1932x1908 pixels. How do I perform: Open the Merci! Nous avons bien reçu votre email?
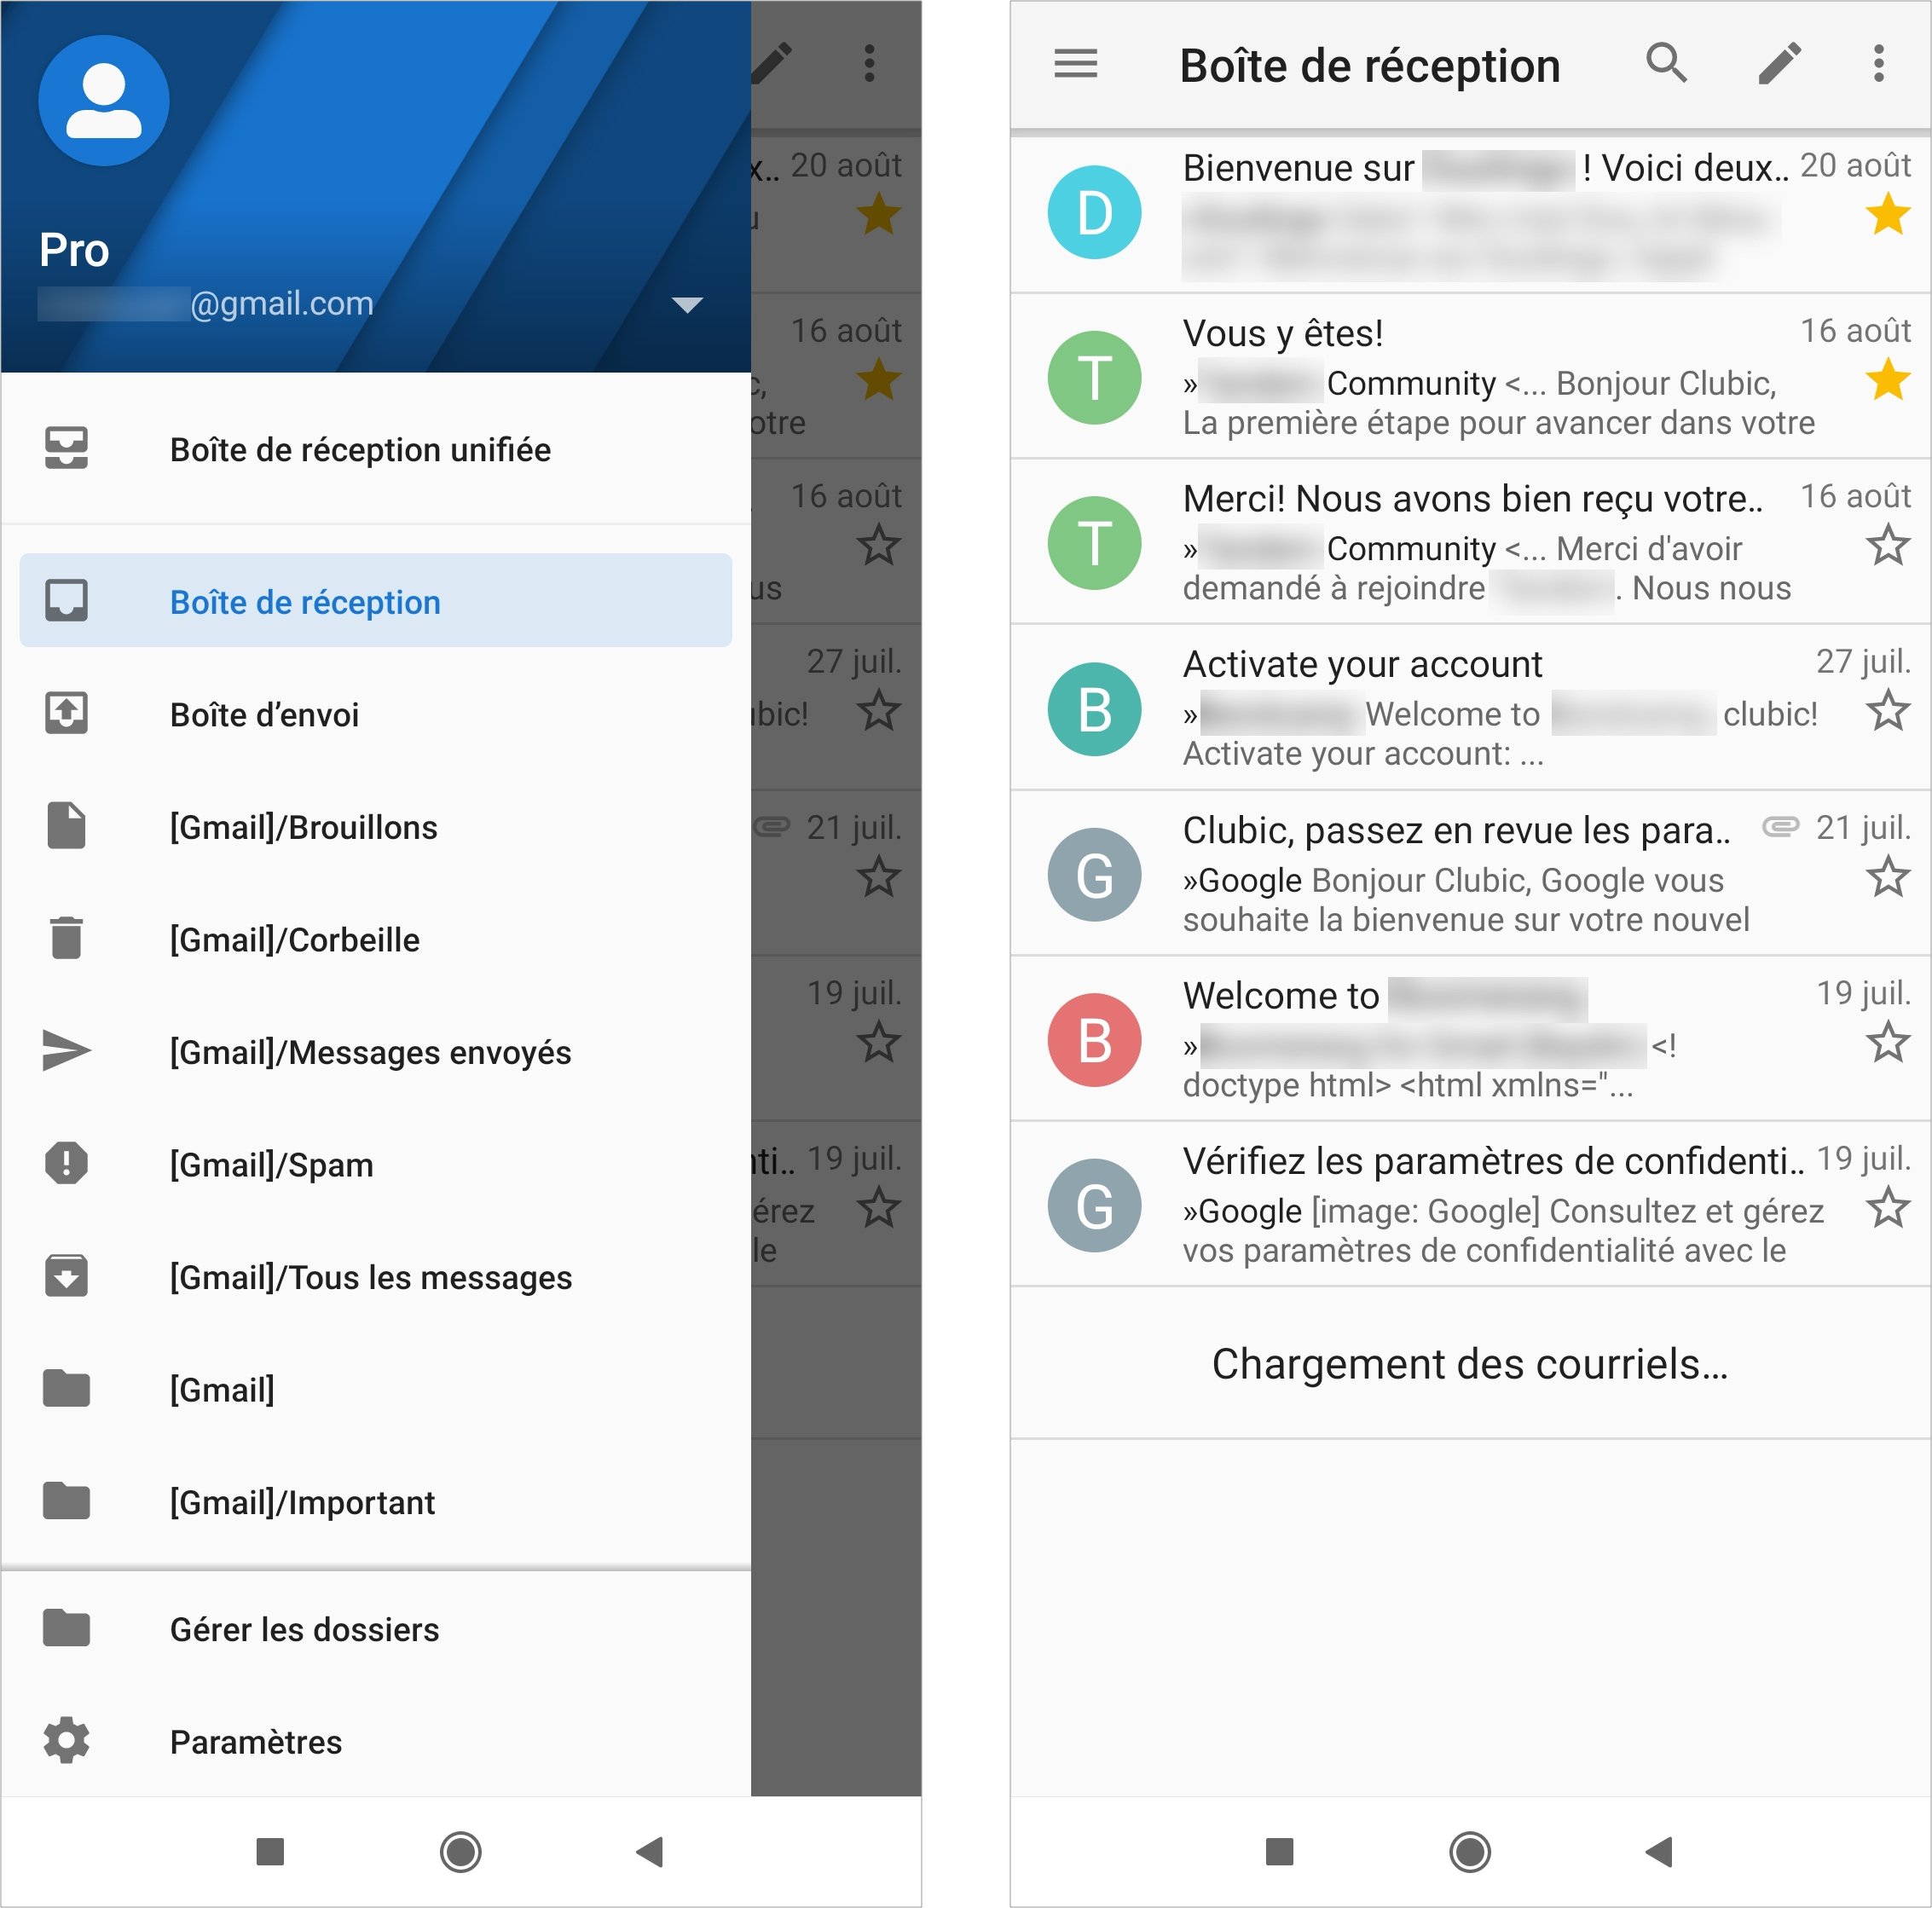[x=1470, y=542]
